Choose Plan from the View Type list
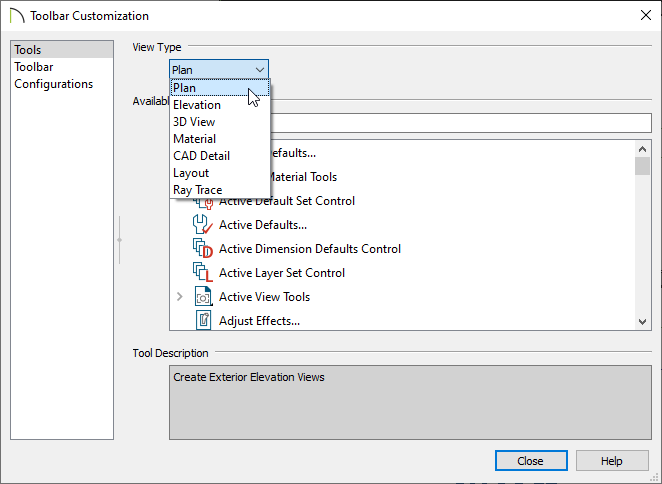This screenshot has height=484, width=662. [x=220, y=88]
